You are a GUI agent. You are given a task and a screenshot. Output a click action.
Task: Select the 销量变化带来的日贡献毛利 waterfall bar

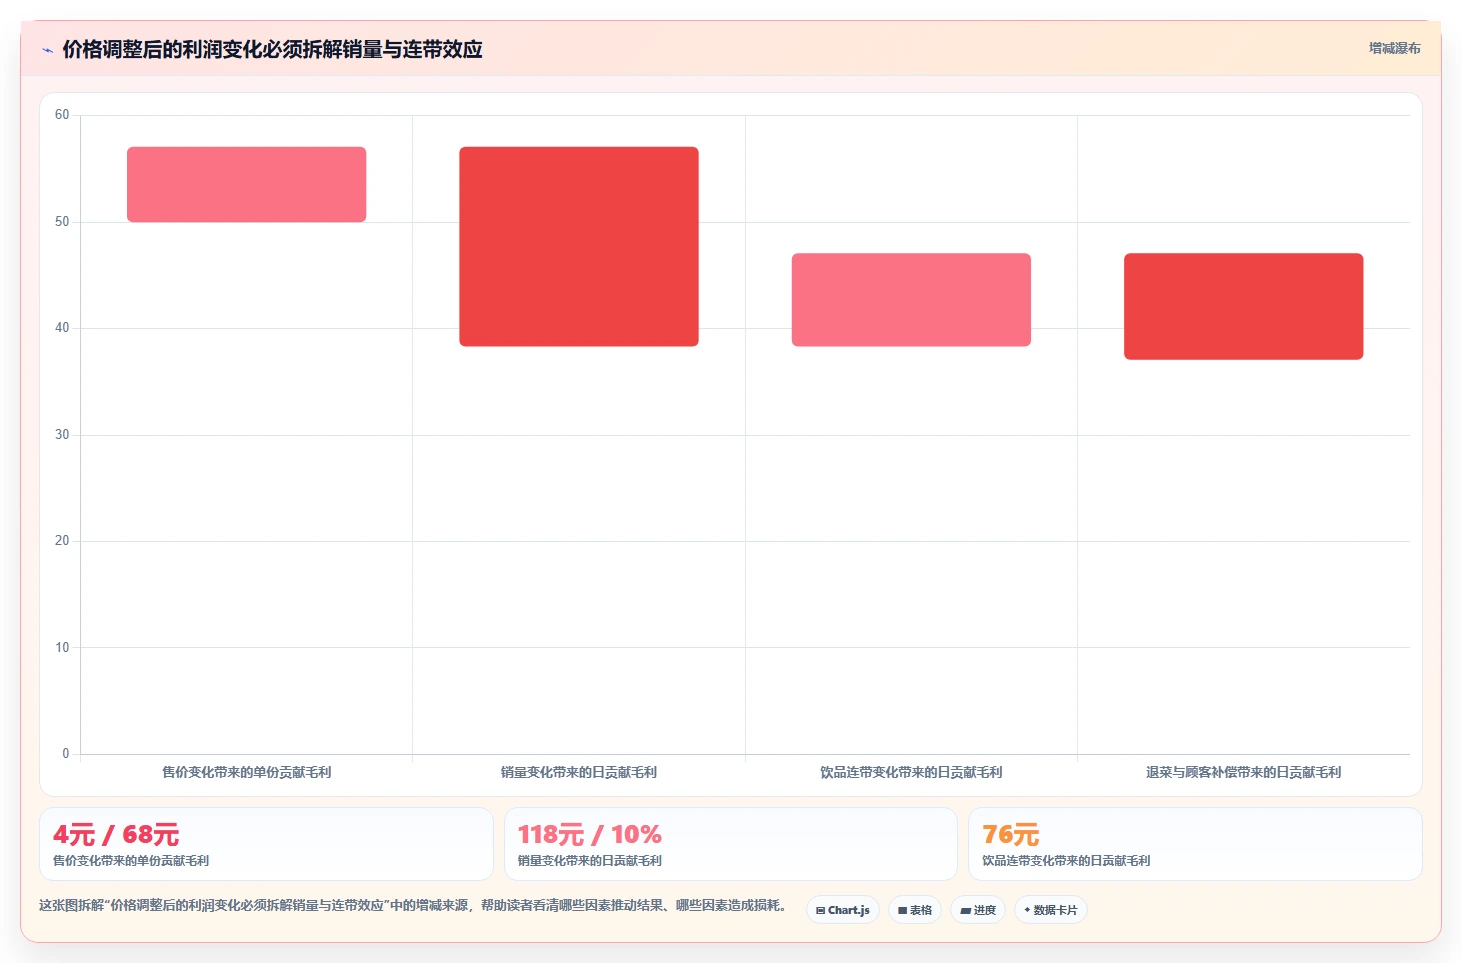pos(579,247)
